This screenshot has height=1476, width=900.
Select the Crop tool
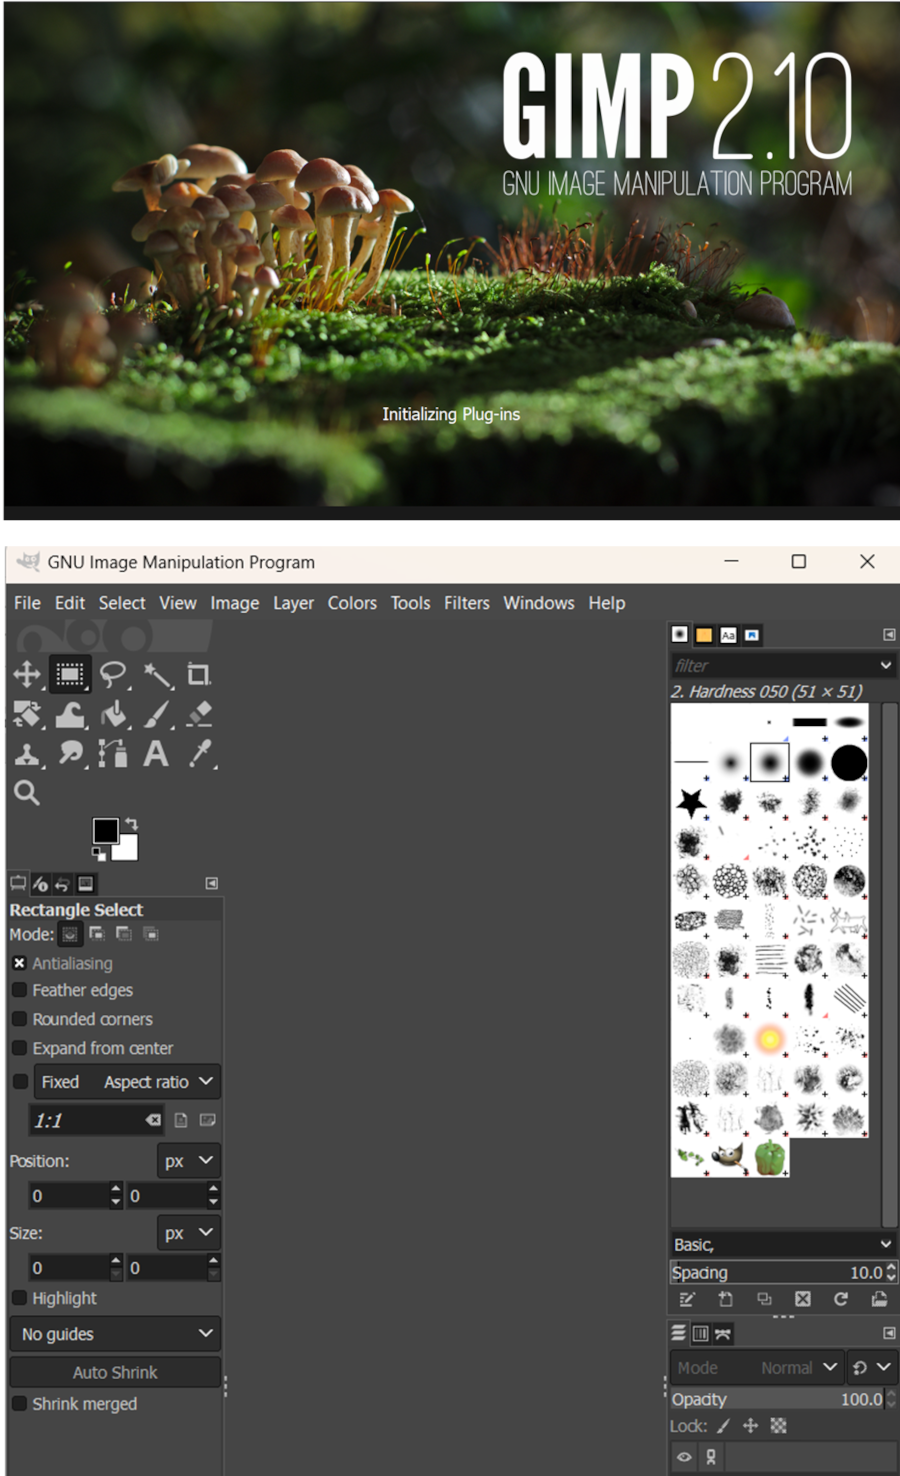click(x=199, y=674)
